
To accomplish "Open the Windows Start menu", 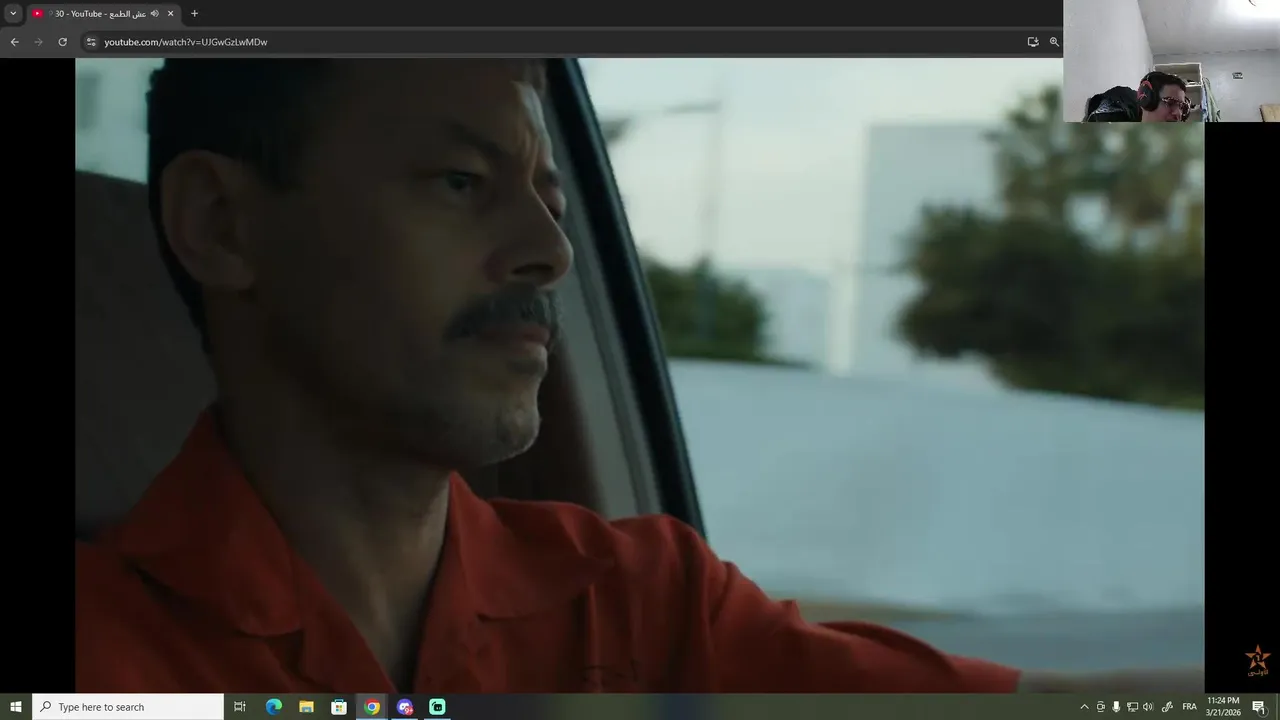I will [16, 707].
